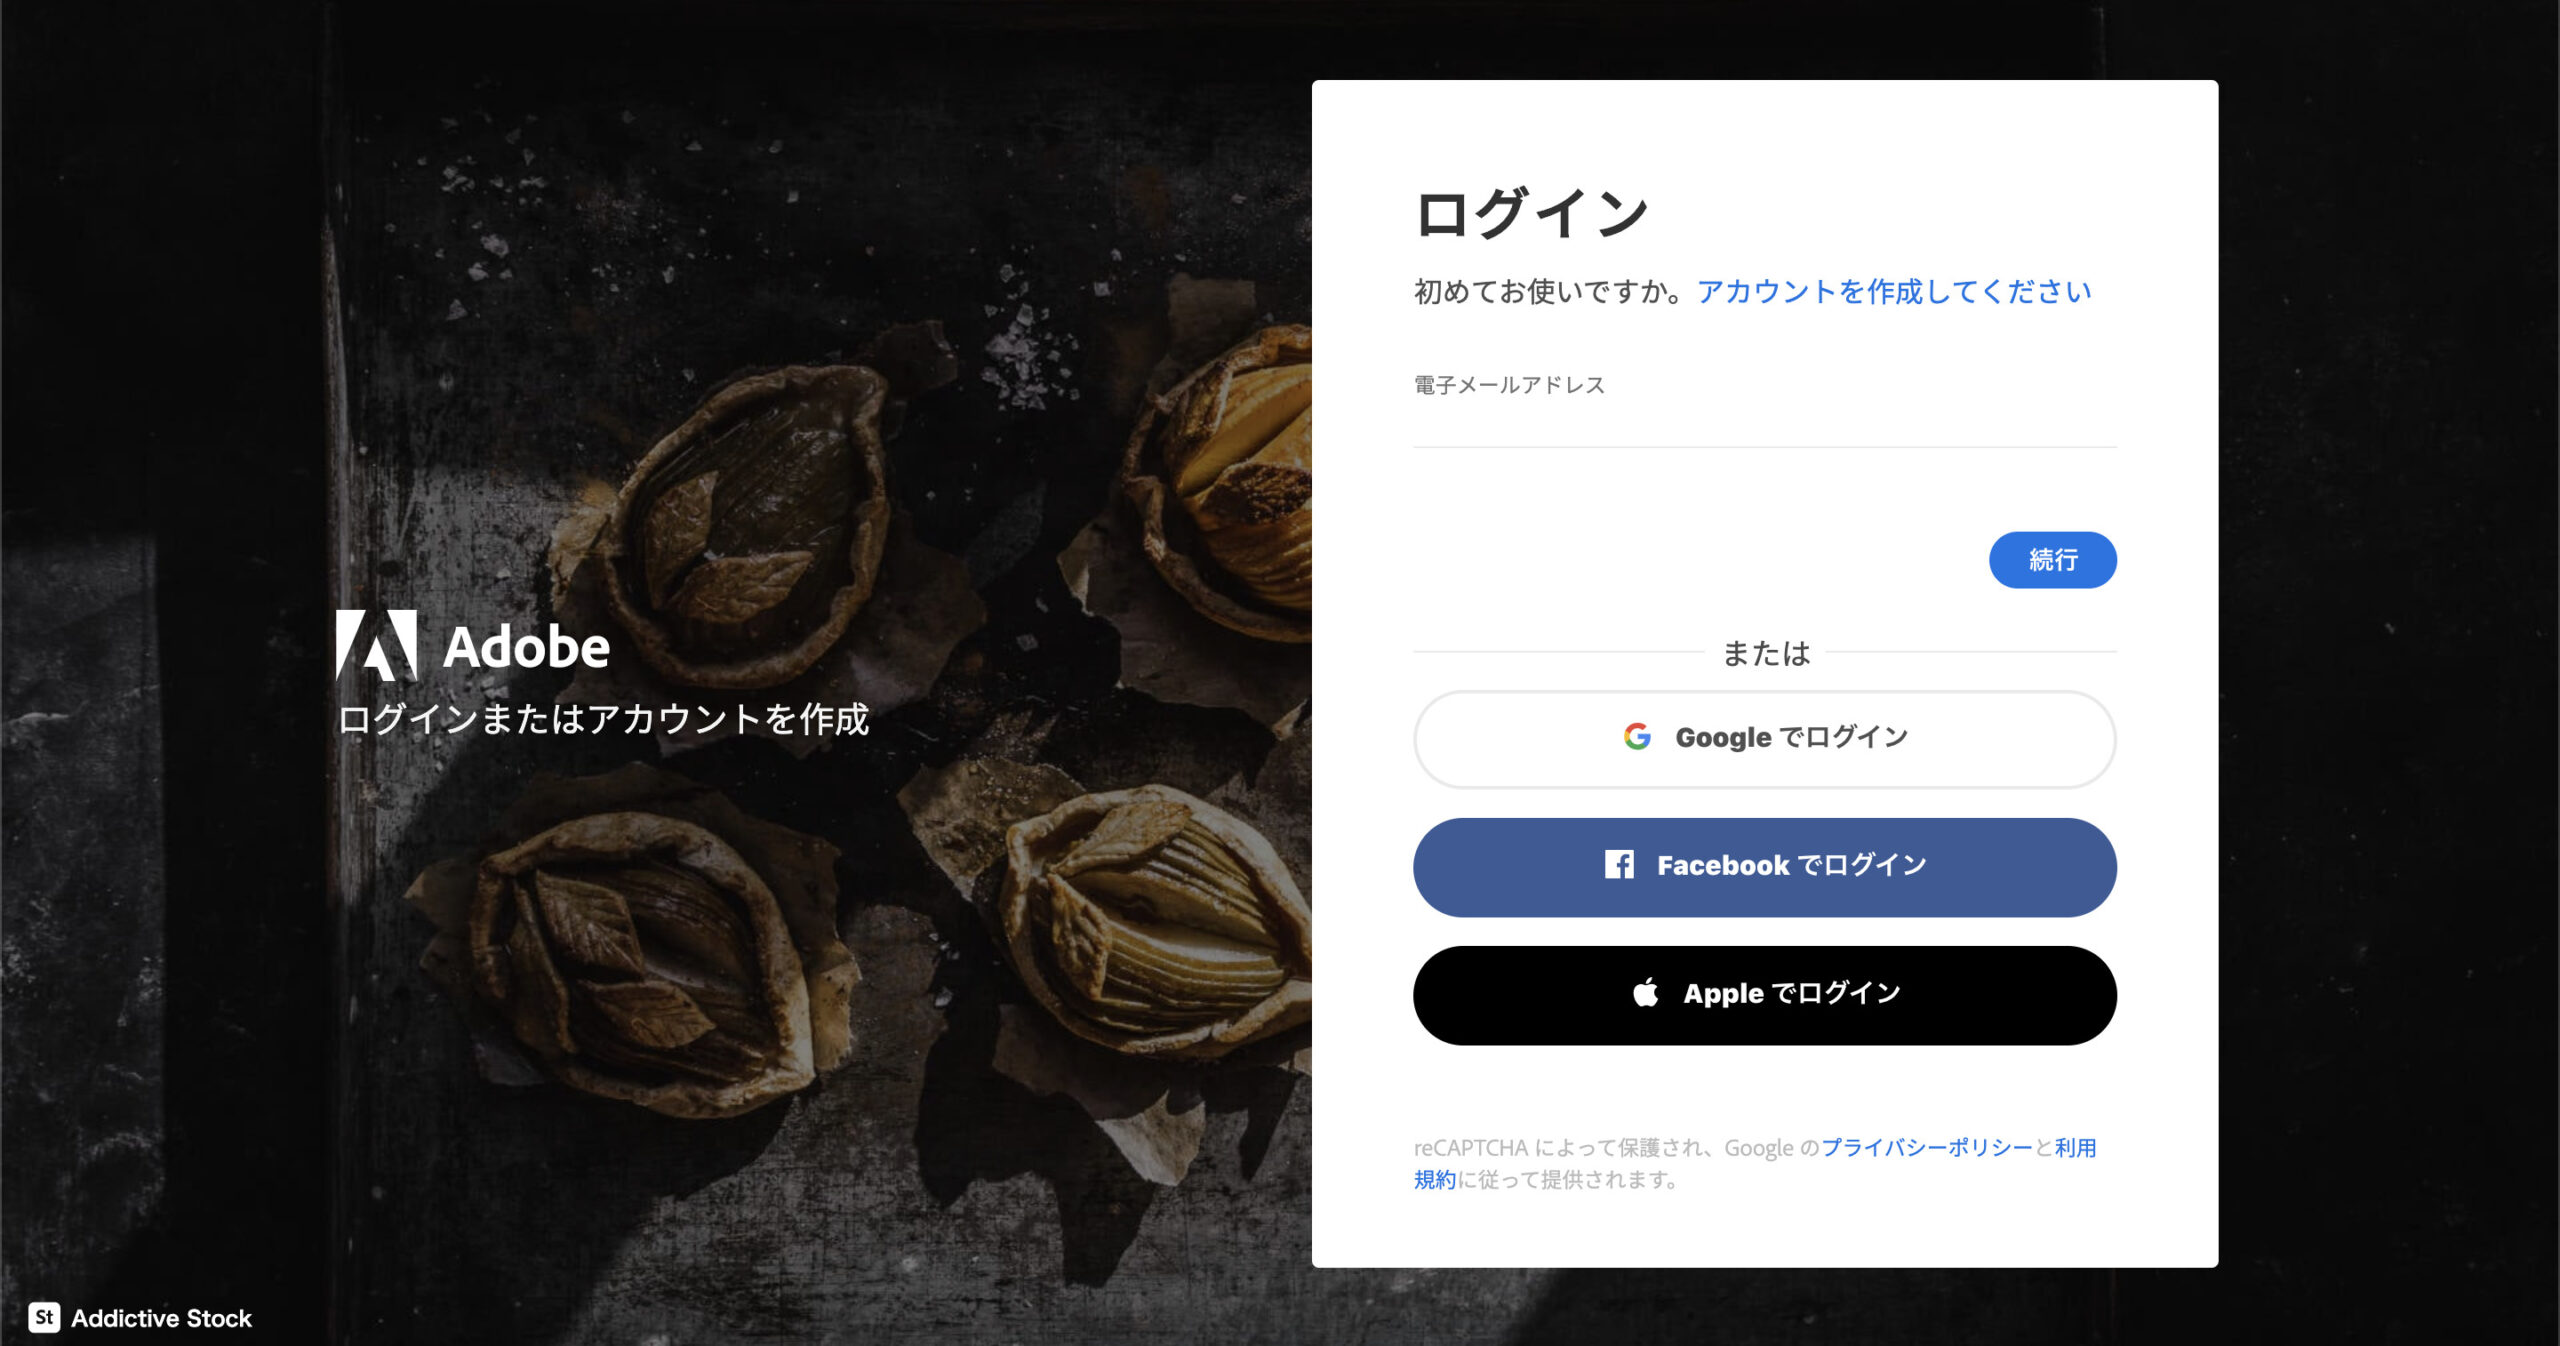
Task: Select Apple でログイン button
Action: (x=1764, y=995)
